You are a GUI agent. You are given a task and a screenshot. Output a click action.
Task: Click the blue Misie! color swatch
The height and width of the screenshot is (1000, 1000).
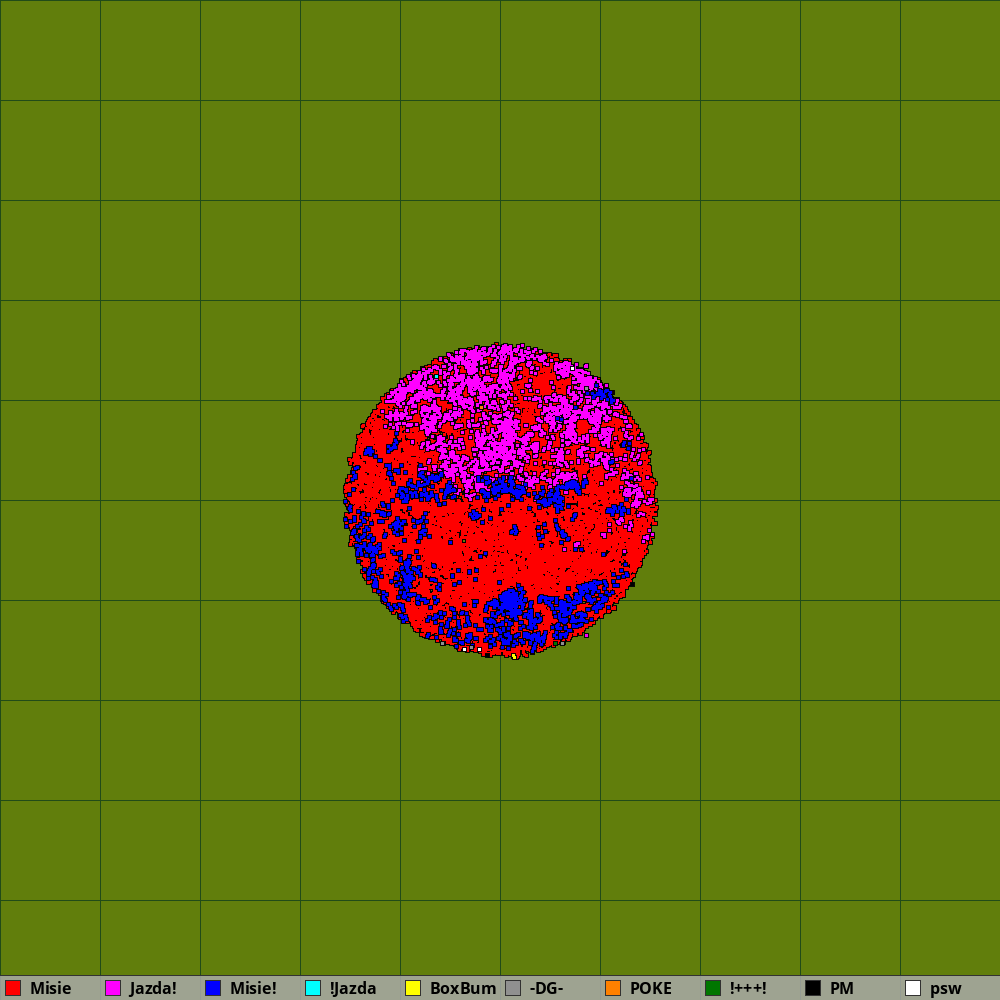[x=213, y=988]
